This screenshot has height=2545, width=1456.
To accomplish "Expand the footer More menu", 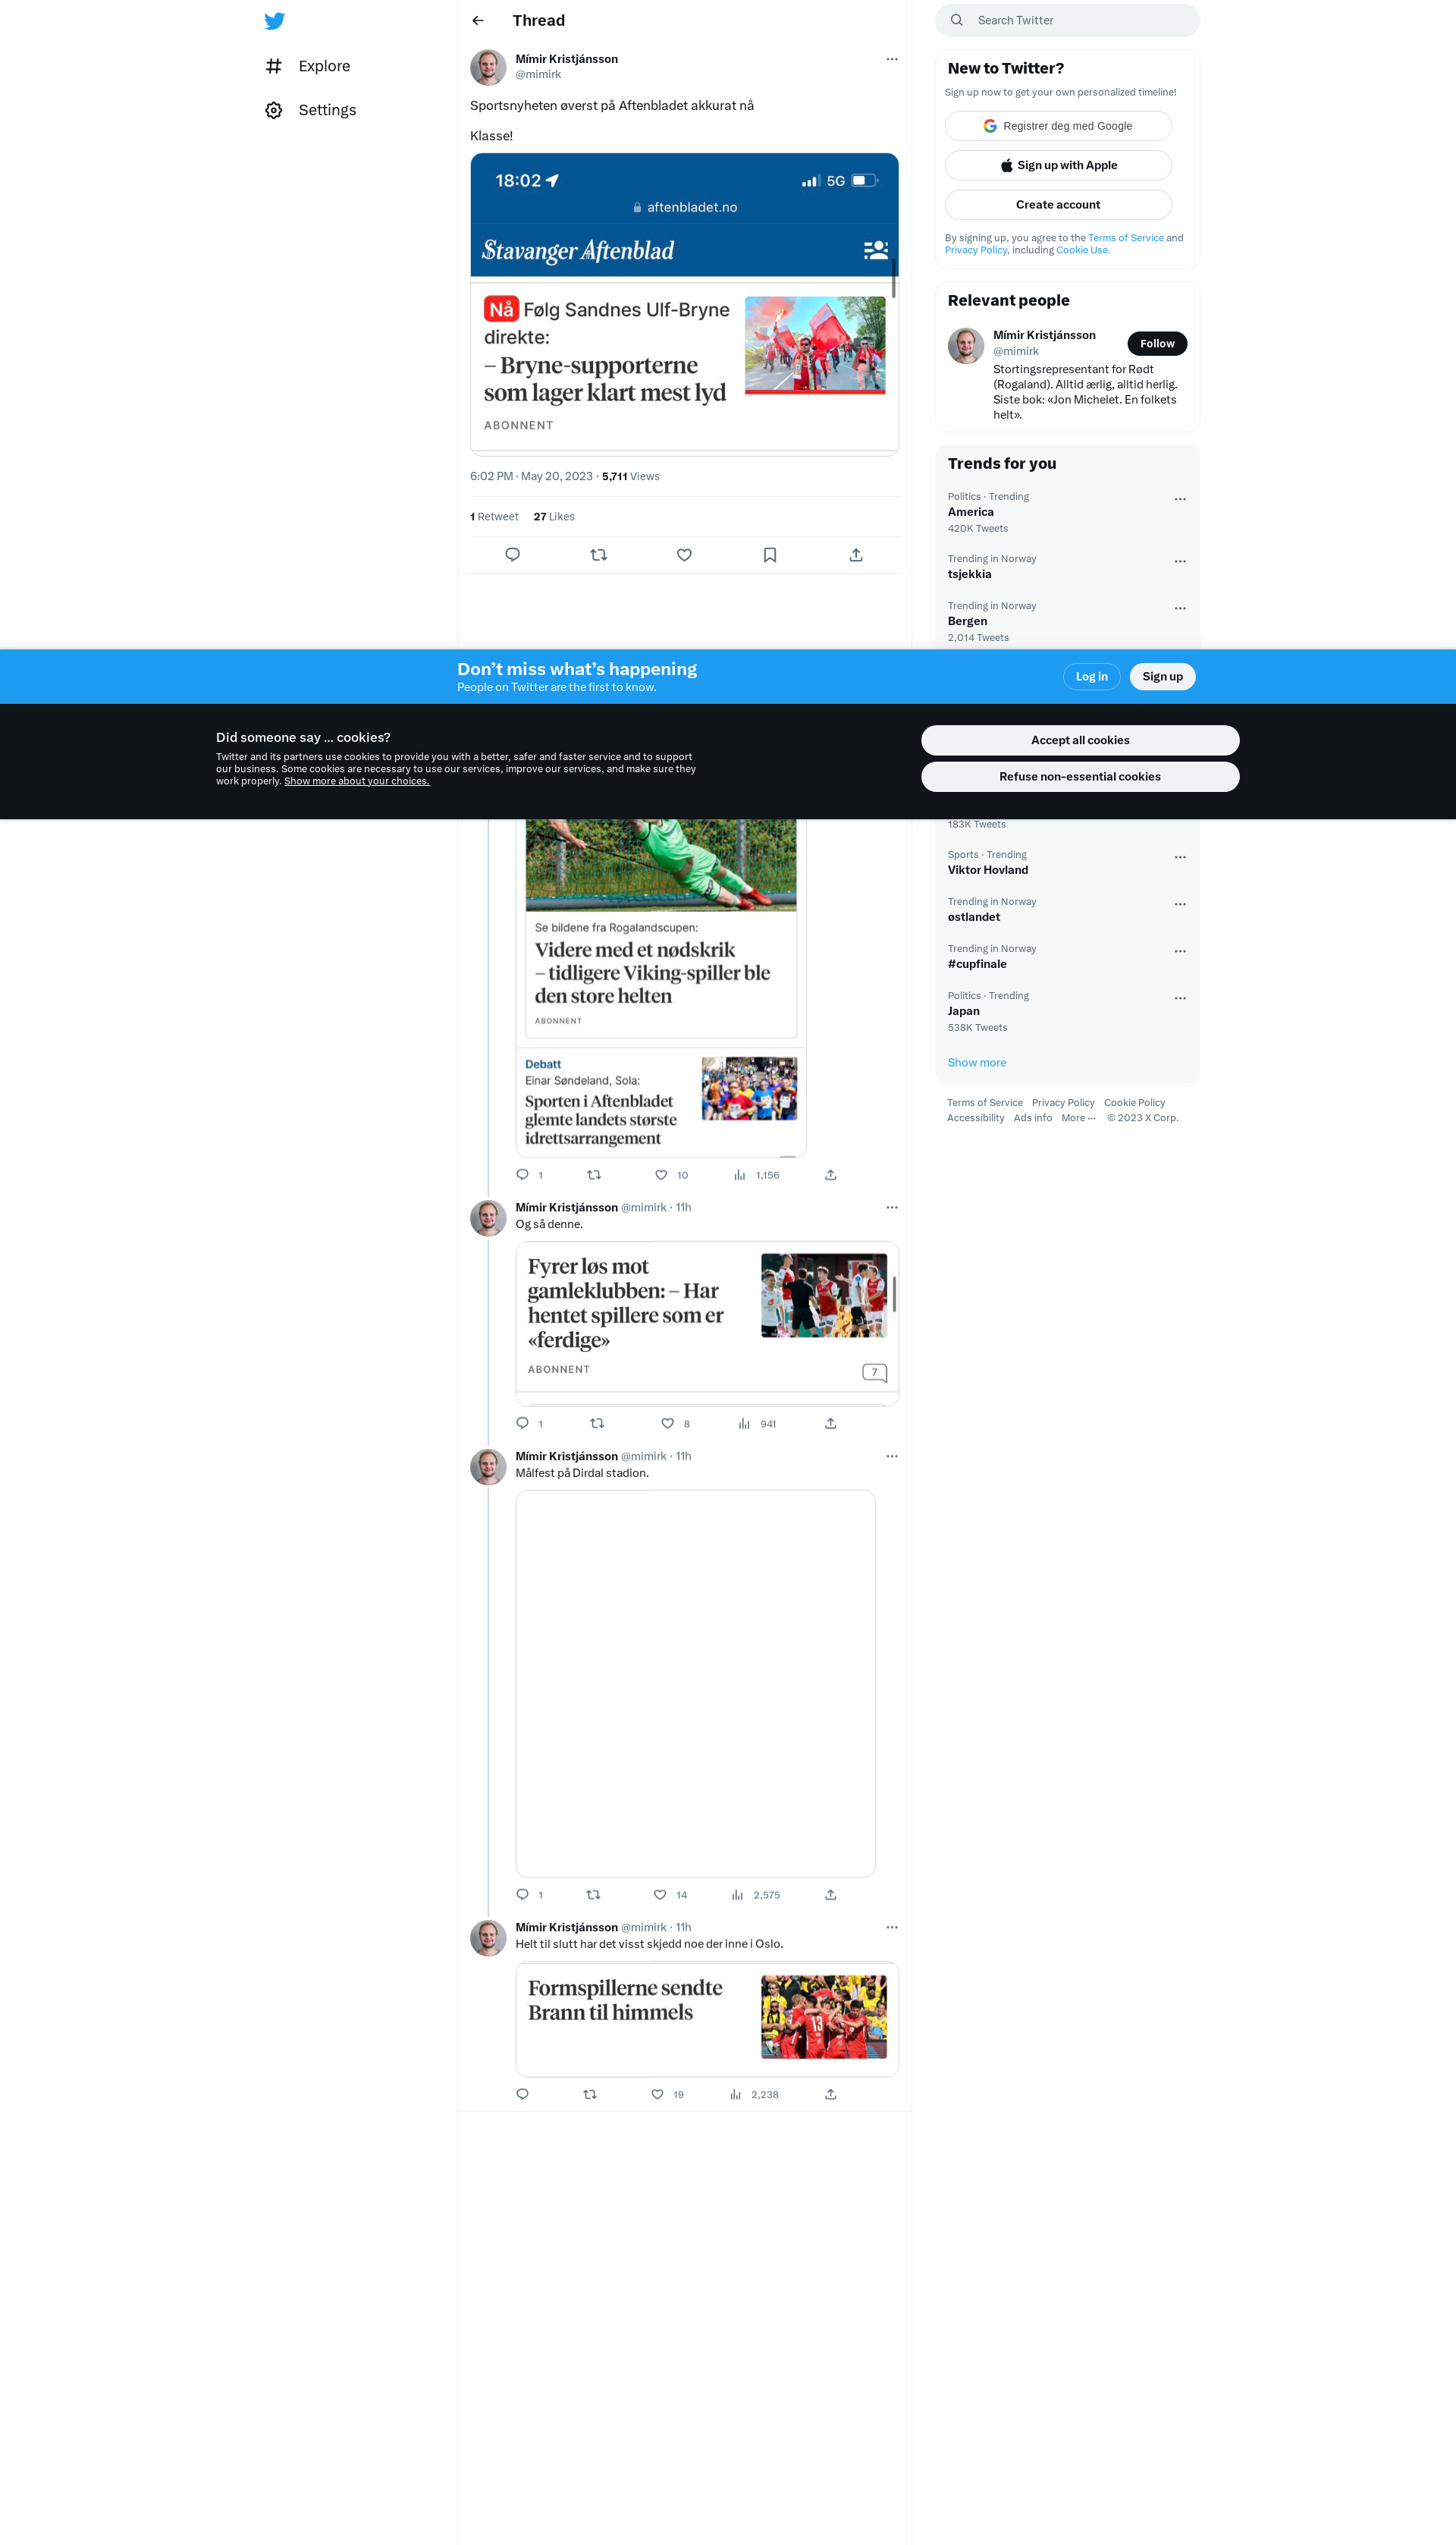I will tap(1078, 1118).
